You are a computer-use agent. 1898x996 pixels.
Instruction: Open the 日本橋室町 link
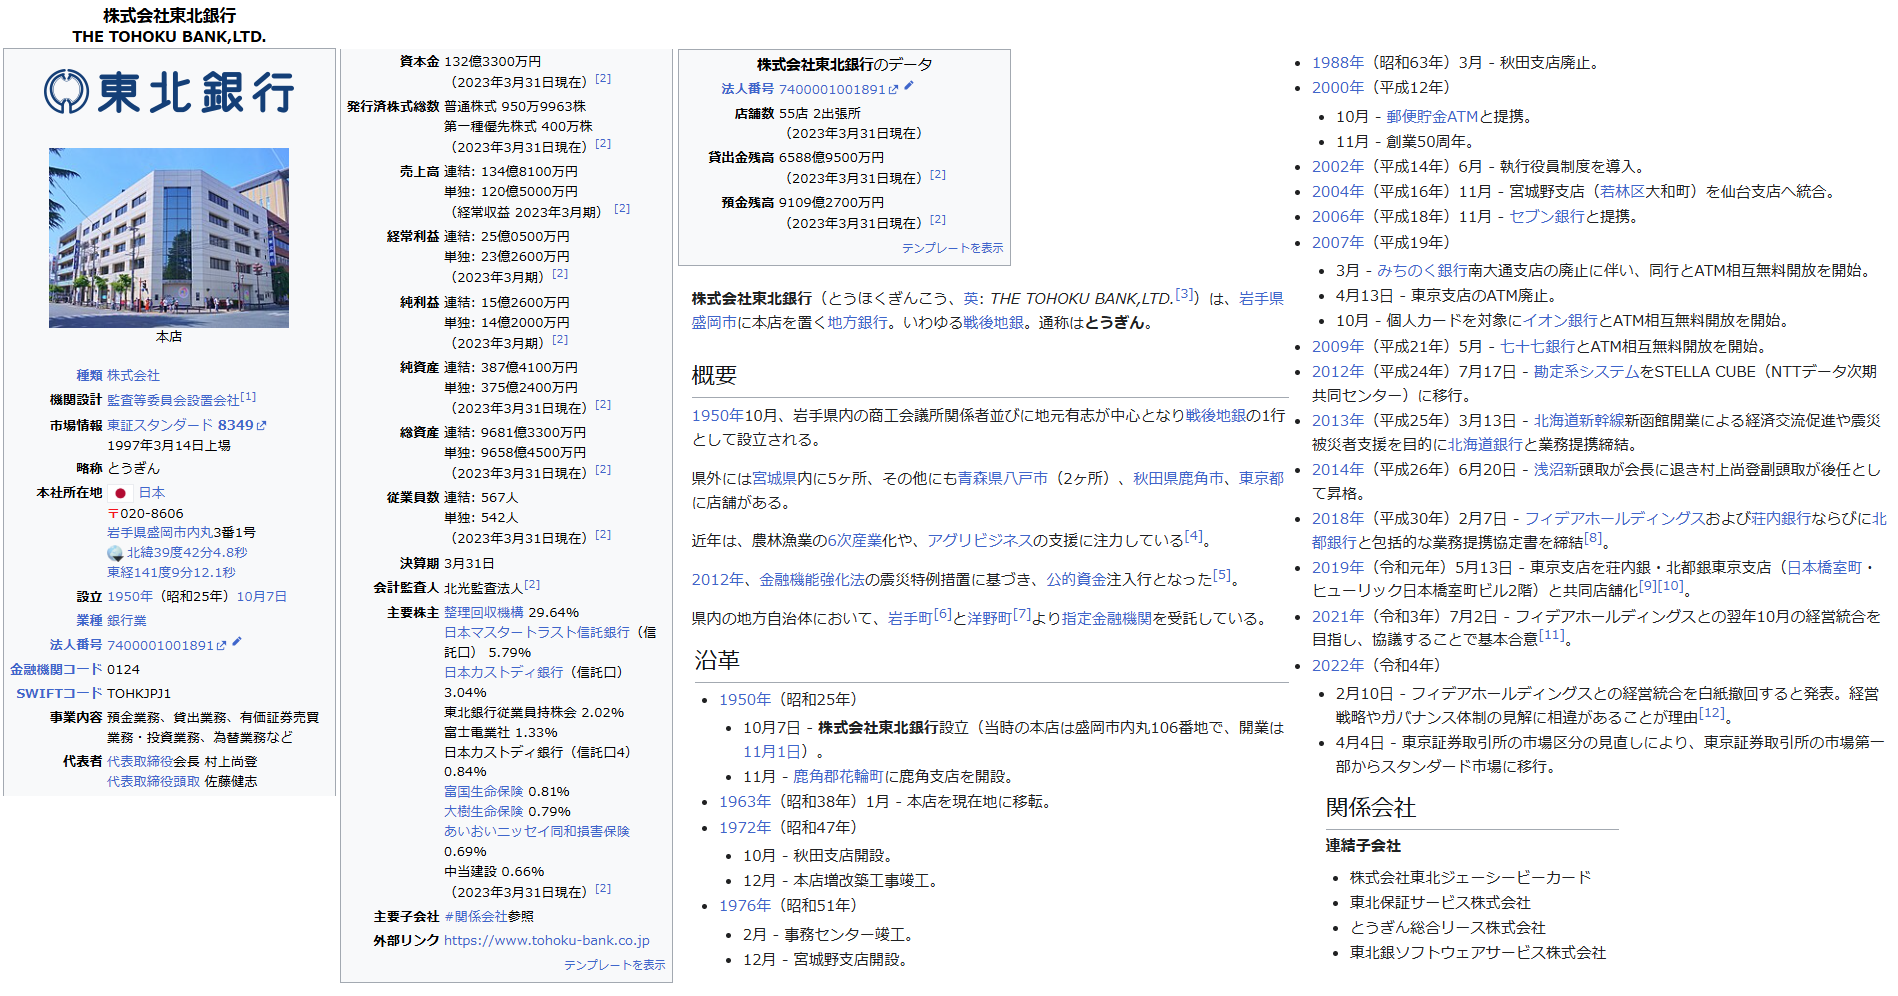click(1824, 568)
